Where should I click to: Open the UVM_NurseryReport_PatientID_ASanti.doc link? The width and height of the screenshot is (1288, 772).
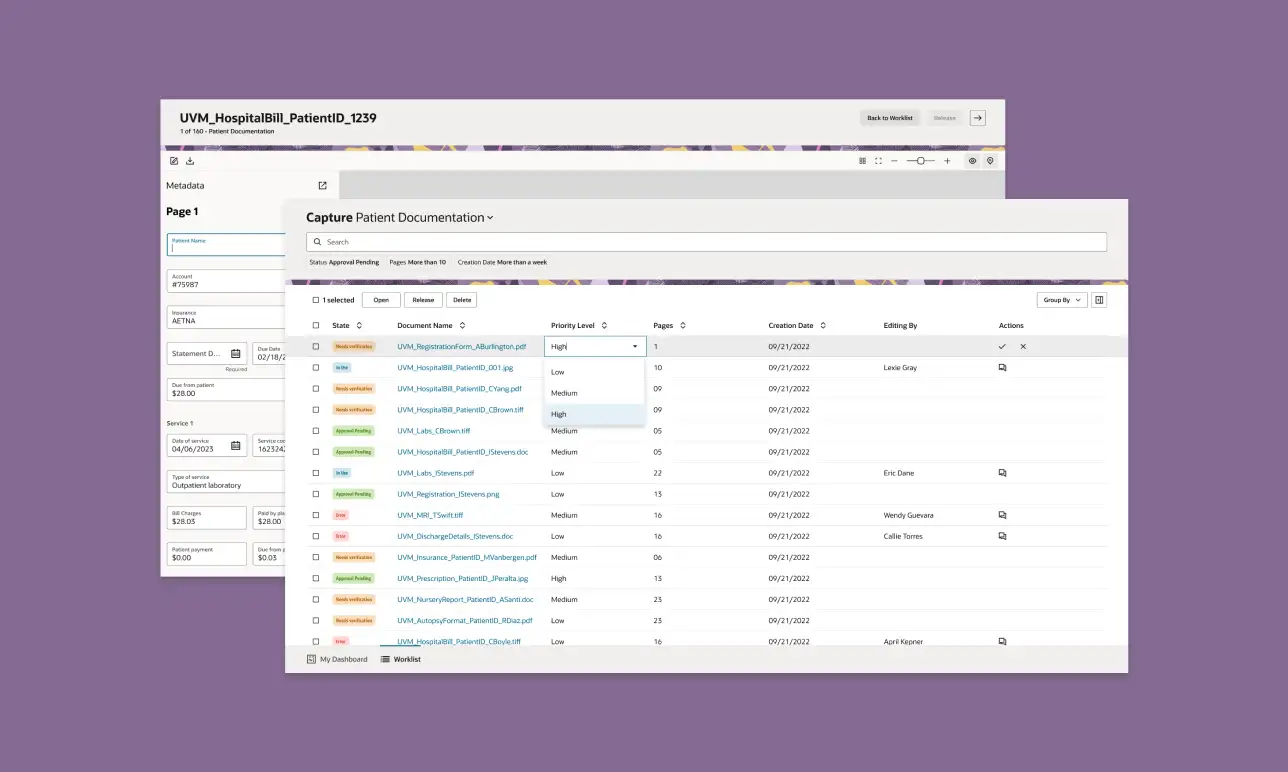point(465,599)
